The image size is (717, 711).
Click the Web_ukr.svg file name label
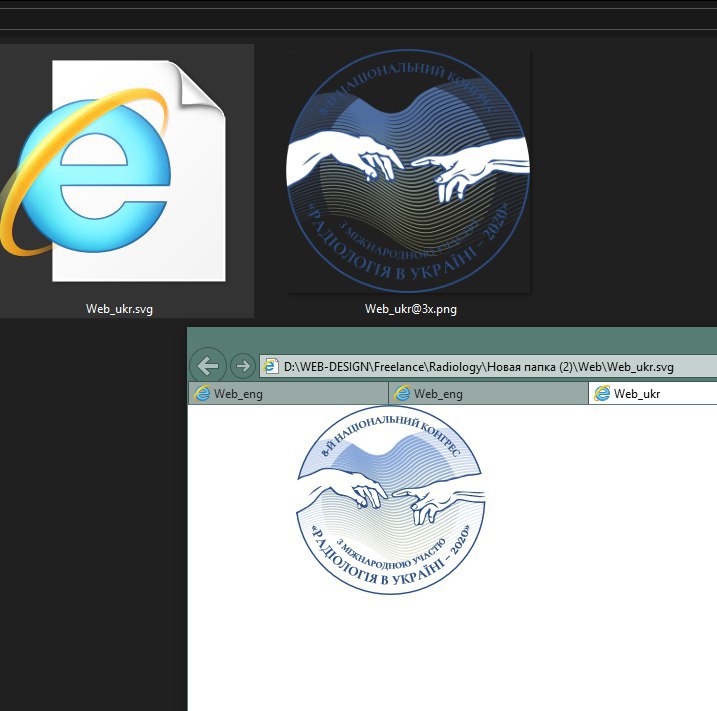[x=119, y=309]
